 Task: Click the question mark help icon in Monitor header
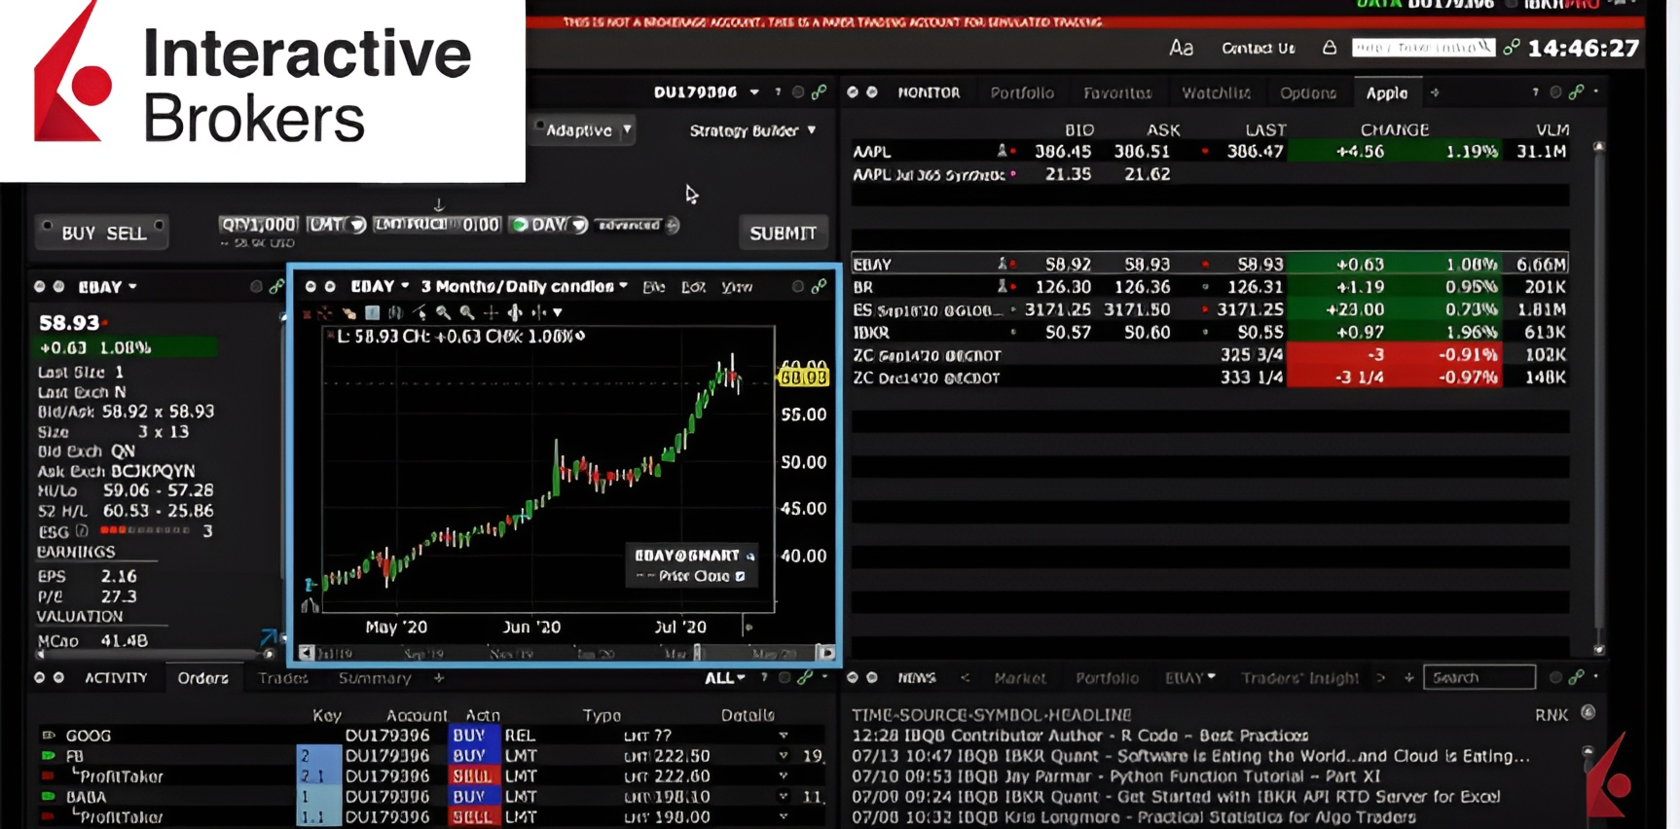[x=1535, y=92]
